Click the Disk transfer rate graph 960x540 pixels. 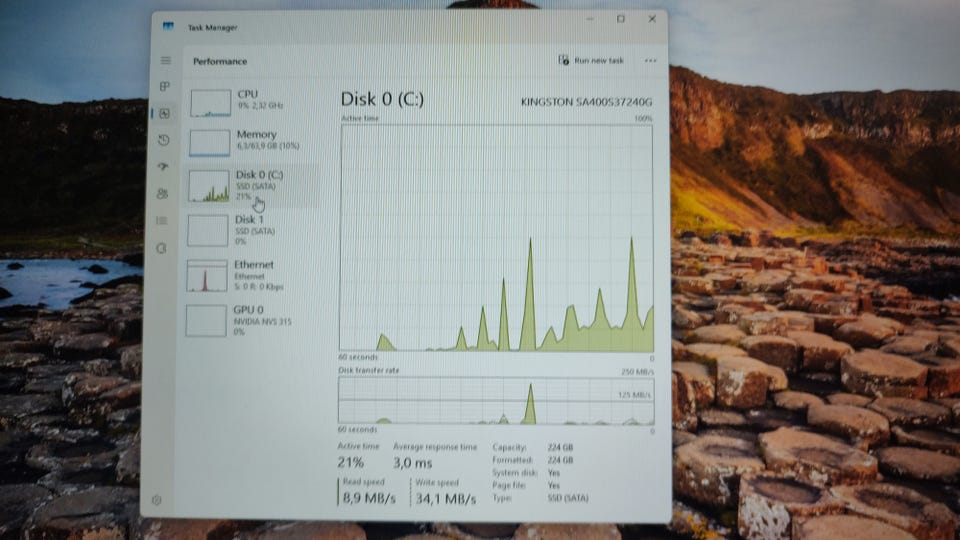coord(496,400)
